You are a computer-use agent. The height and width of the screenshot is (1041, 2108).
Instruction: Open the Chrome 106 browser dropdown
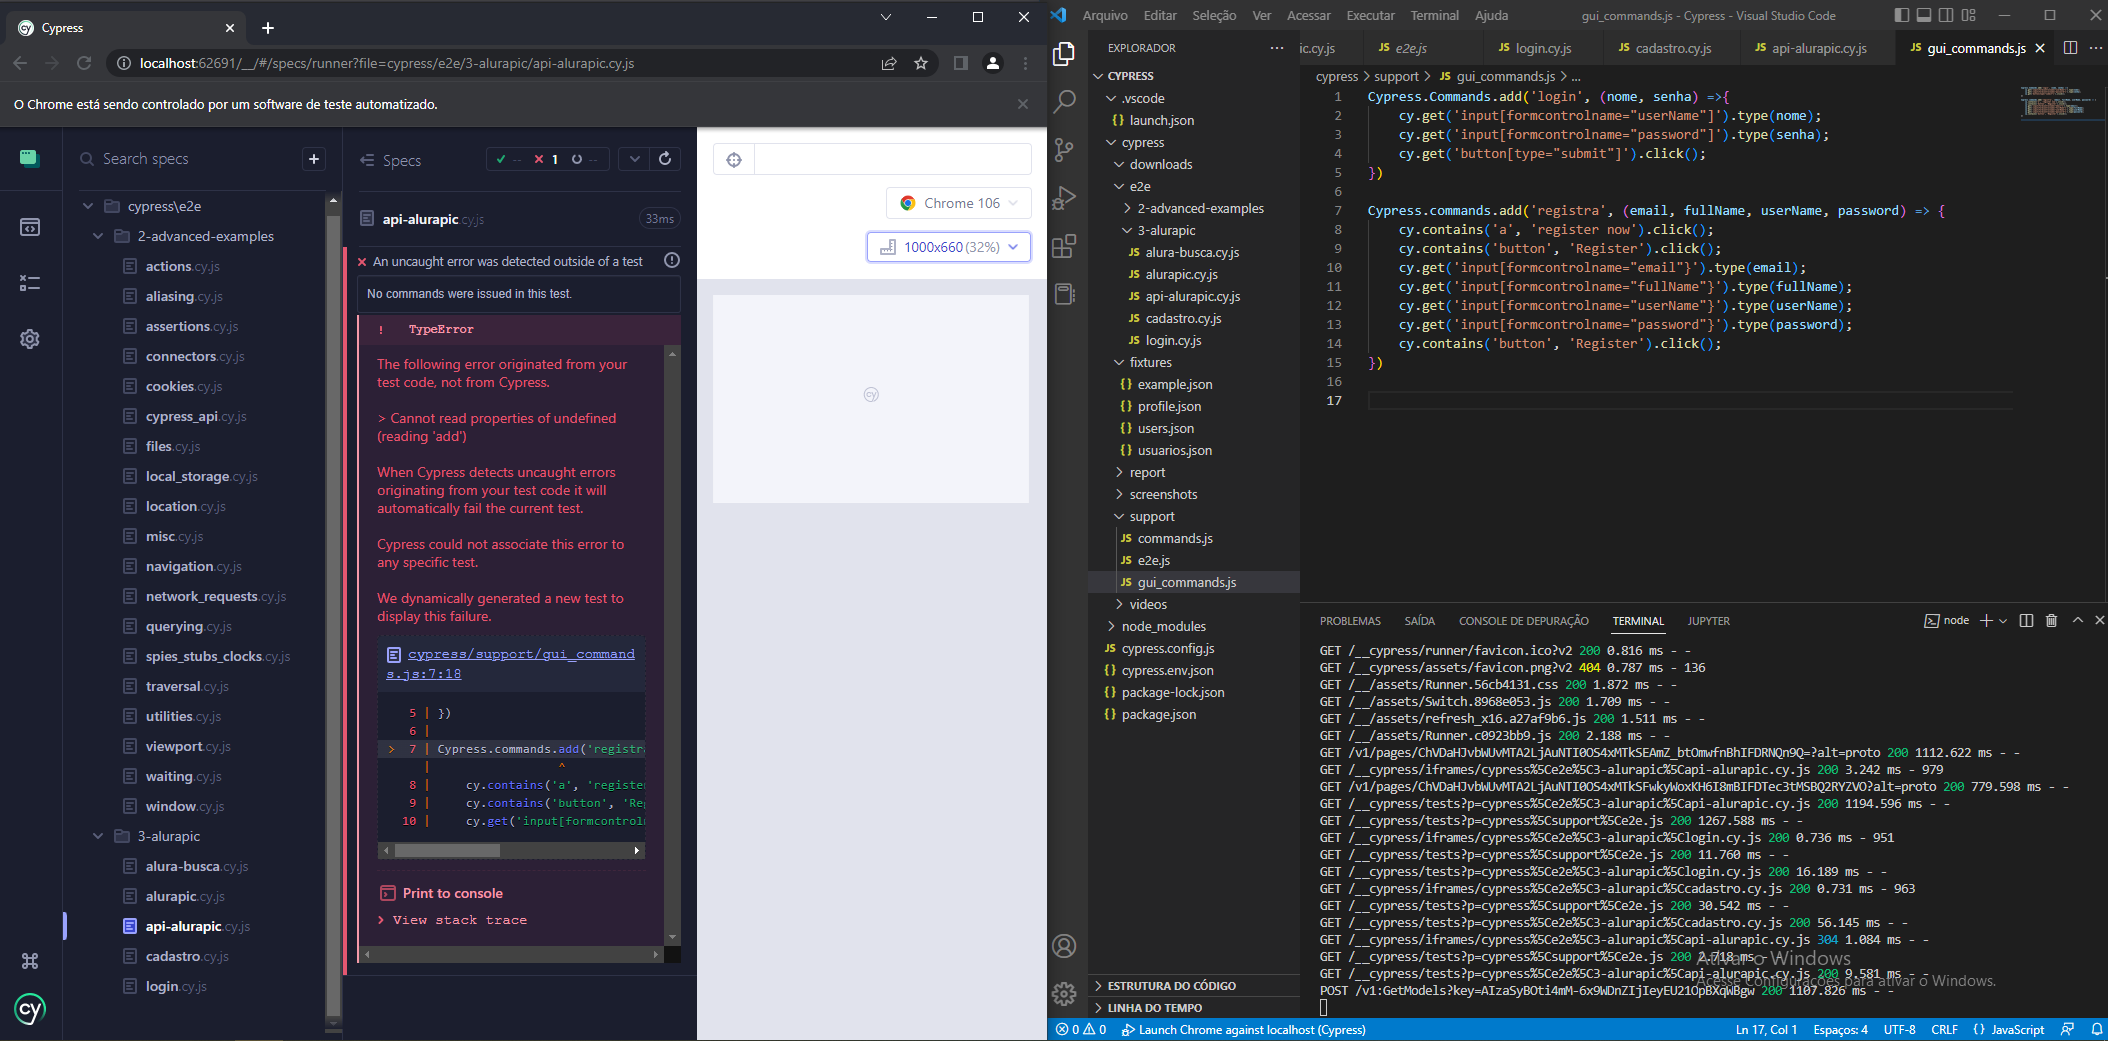coord(958,203)
